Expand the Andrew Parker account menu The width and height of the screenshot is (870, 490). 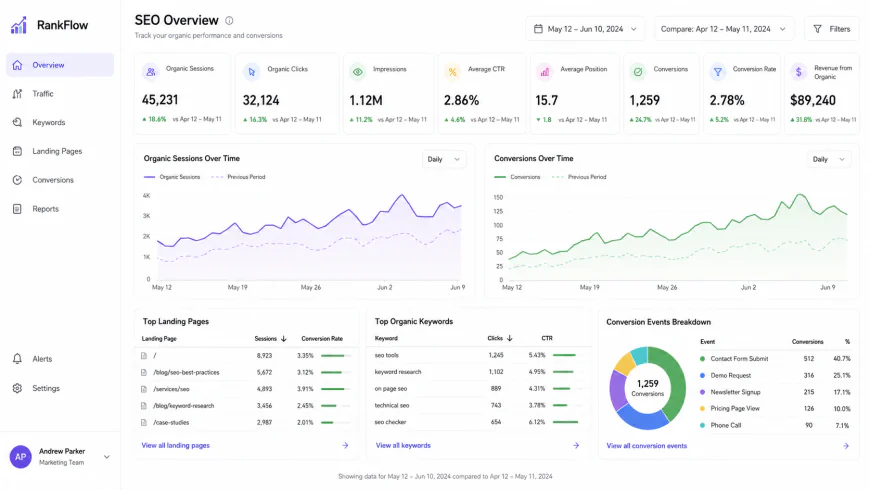click(x=107, y=457)
